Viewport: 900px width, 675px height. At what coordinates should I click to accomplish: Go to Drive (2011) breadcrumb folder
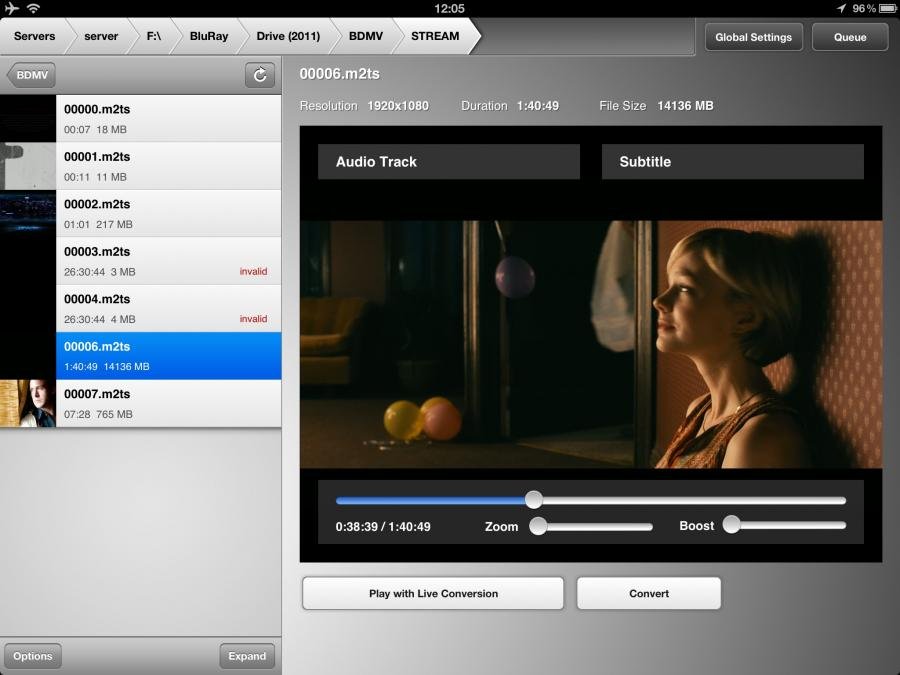pos(288,36)
